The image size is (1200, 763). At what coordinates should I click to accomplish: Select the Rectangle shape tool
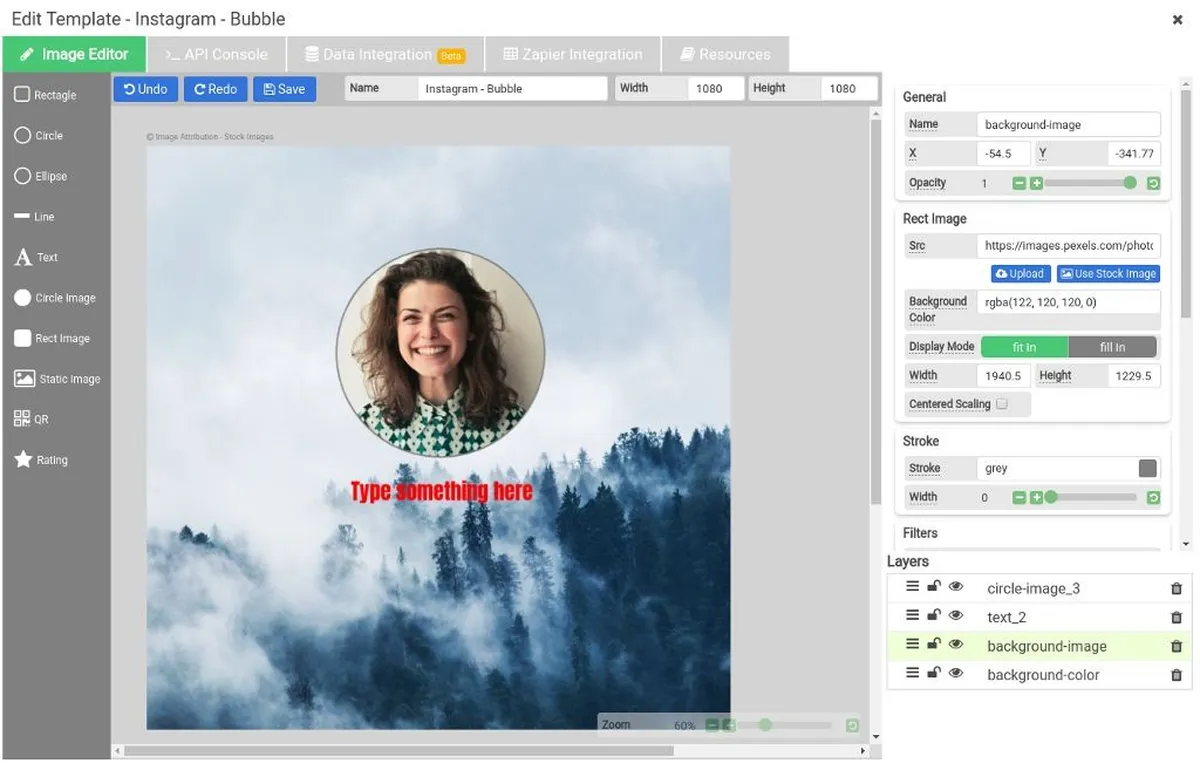(x=46, y=95)
